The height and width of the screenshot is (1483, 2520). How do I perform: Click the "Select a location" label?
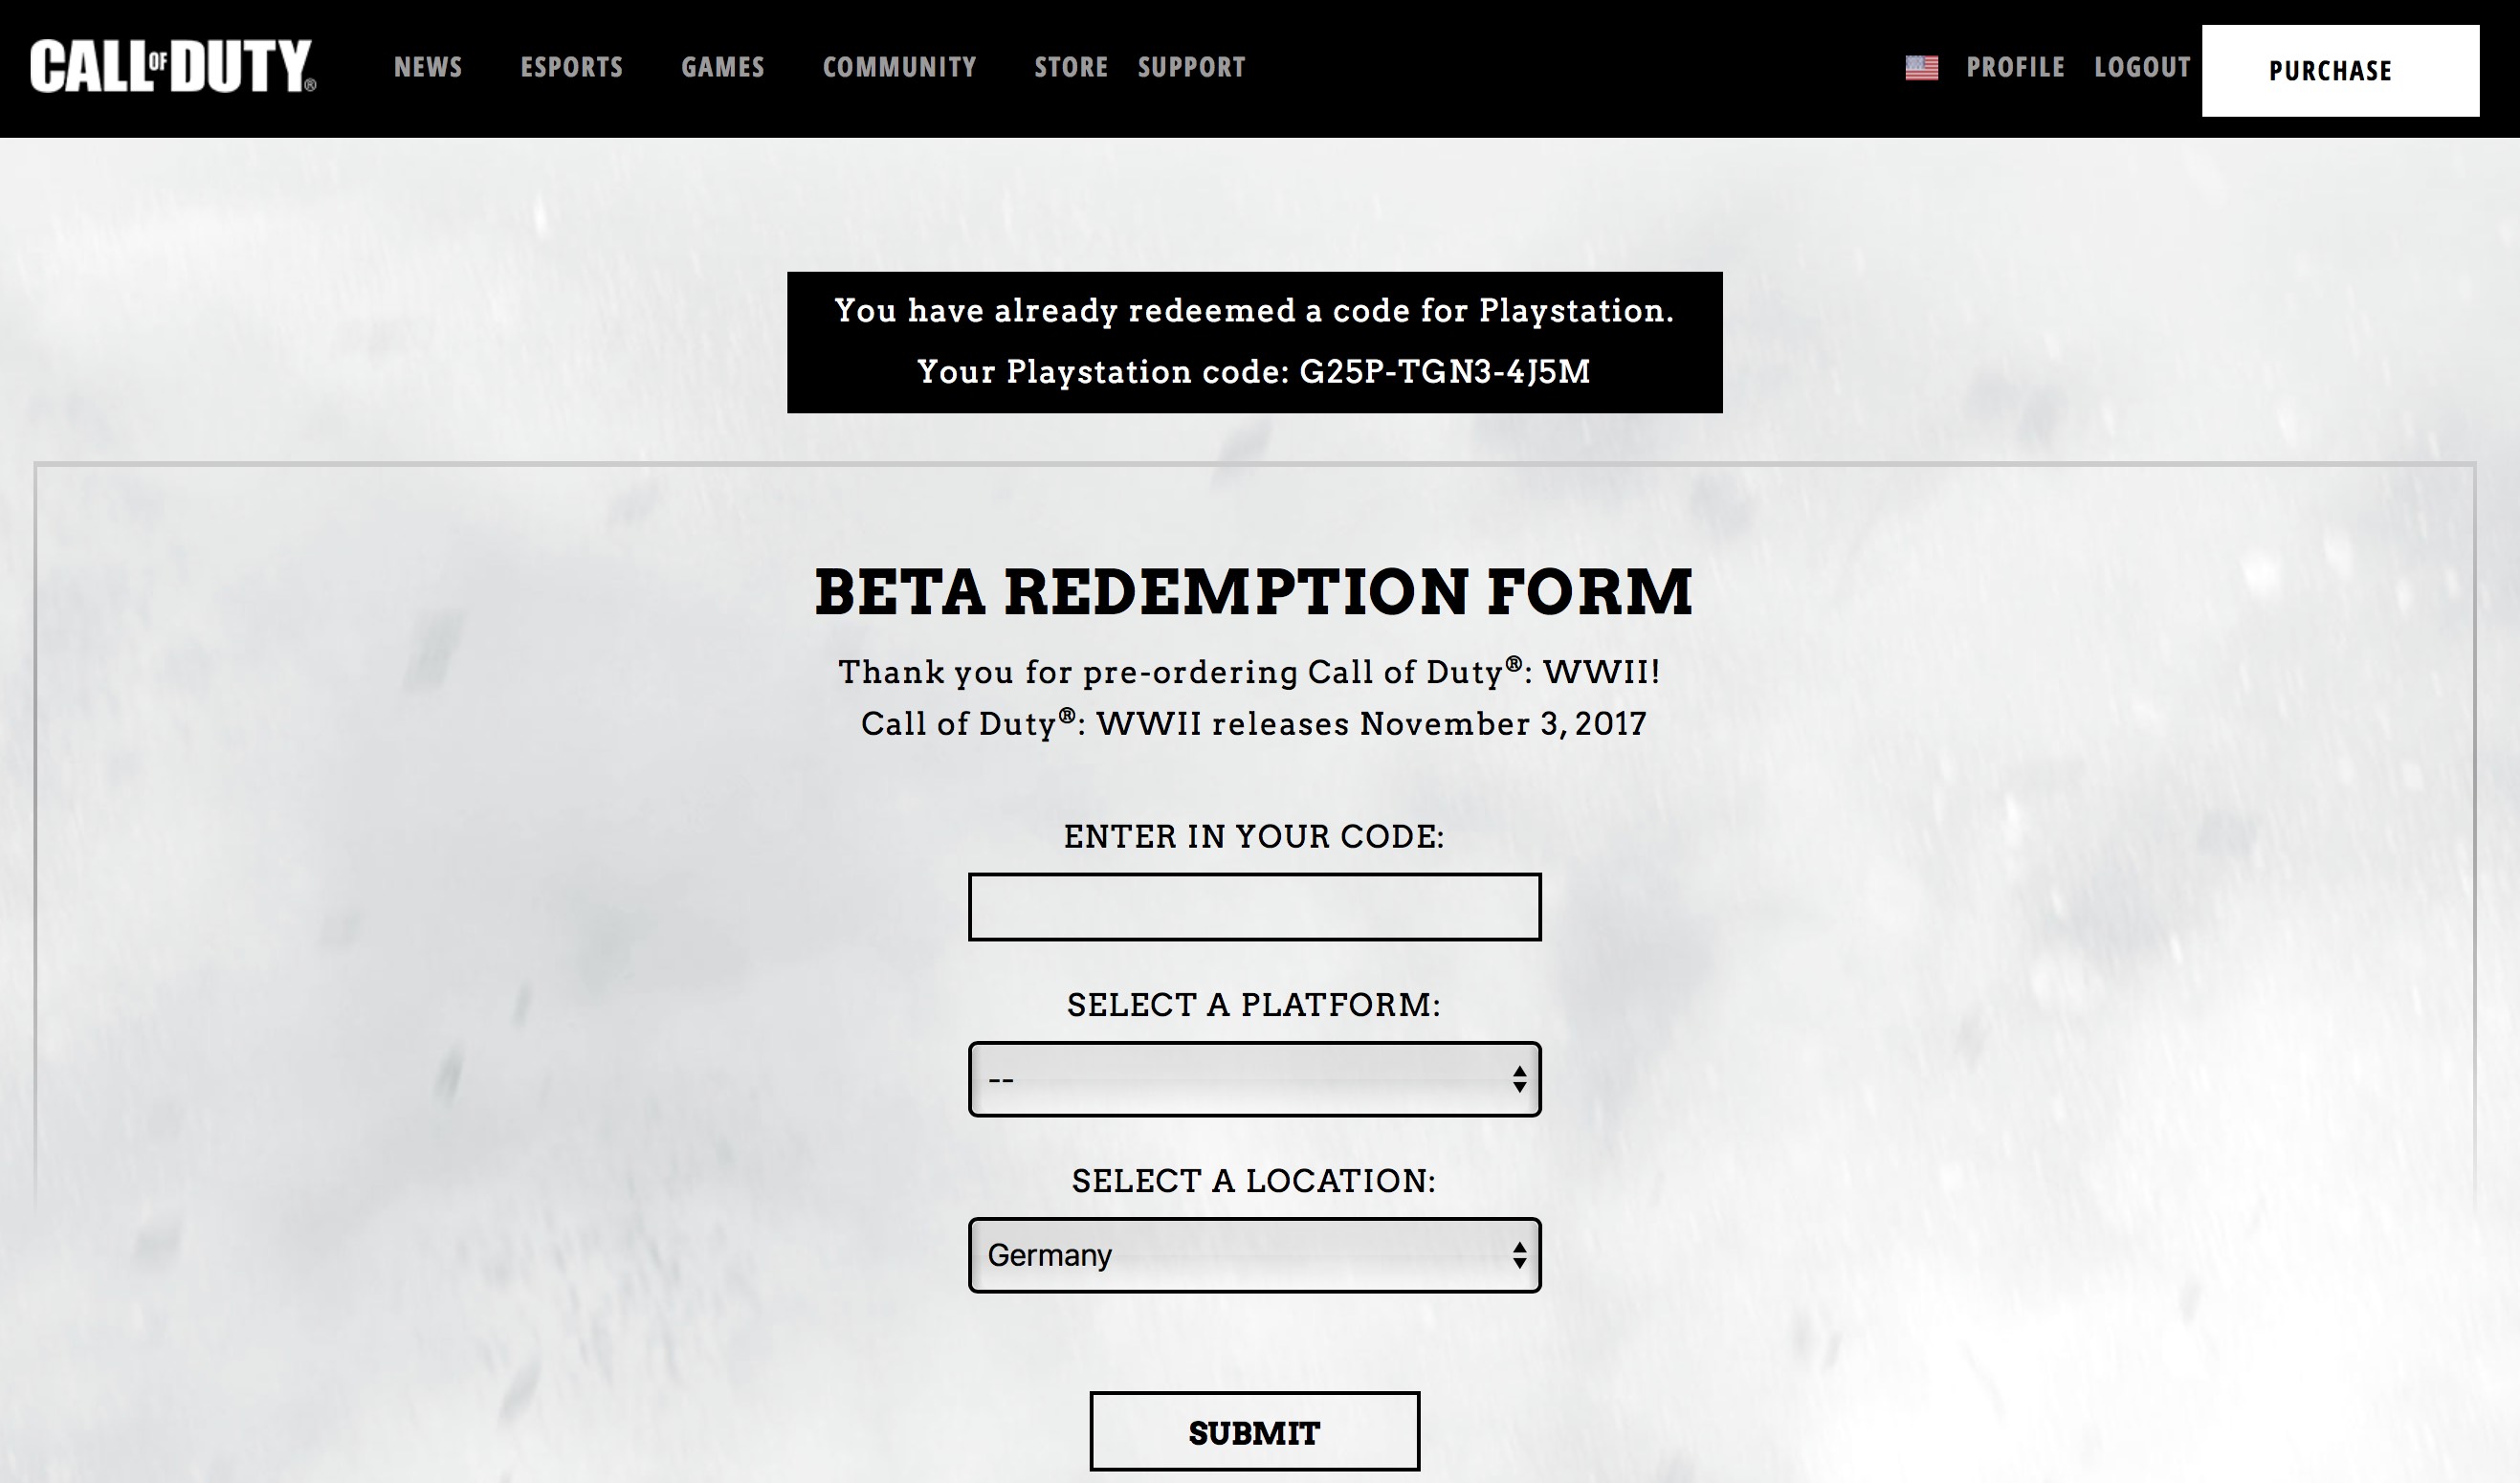[x=1254, y=1180]
